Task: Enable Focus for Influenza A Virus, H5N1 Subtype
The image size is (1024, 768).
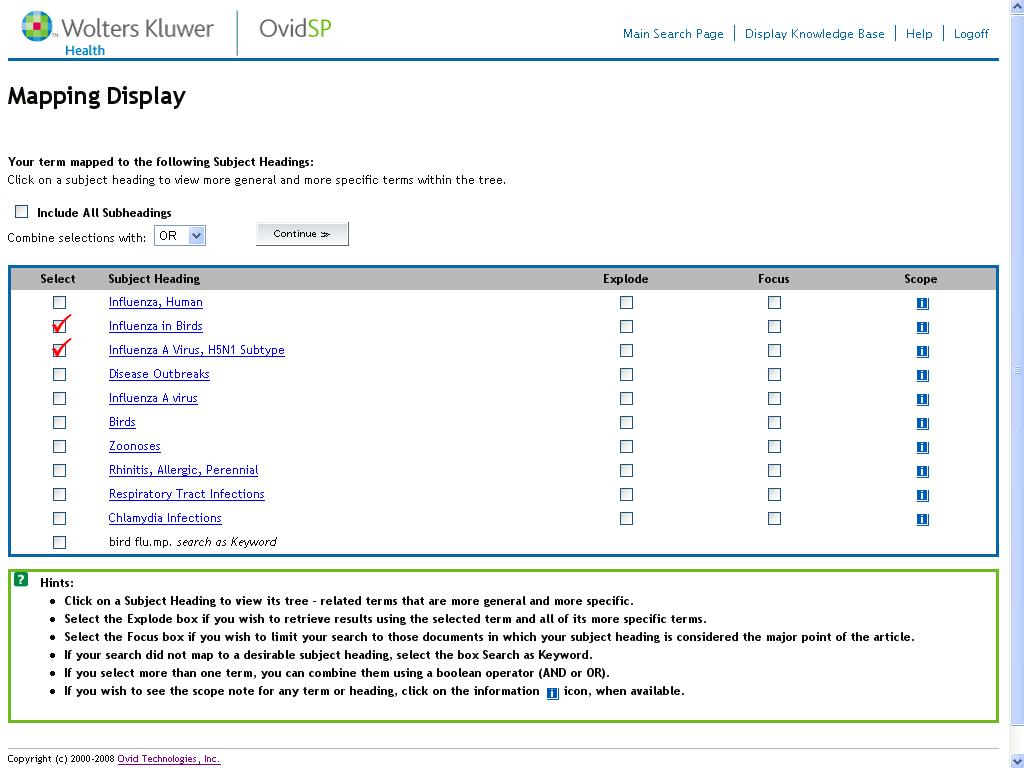Action: click(x=775, y=350)
